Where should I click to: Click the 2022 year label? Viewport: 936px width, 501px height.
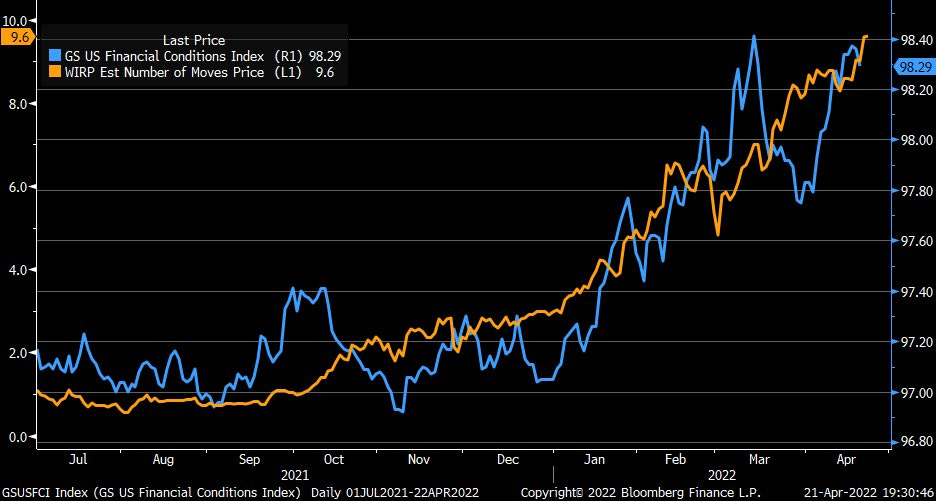[x=721, y=476]
